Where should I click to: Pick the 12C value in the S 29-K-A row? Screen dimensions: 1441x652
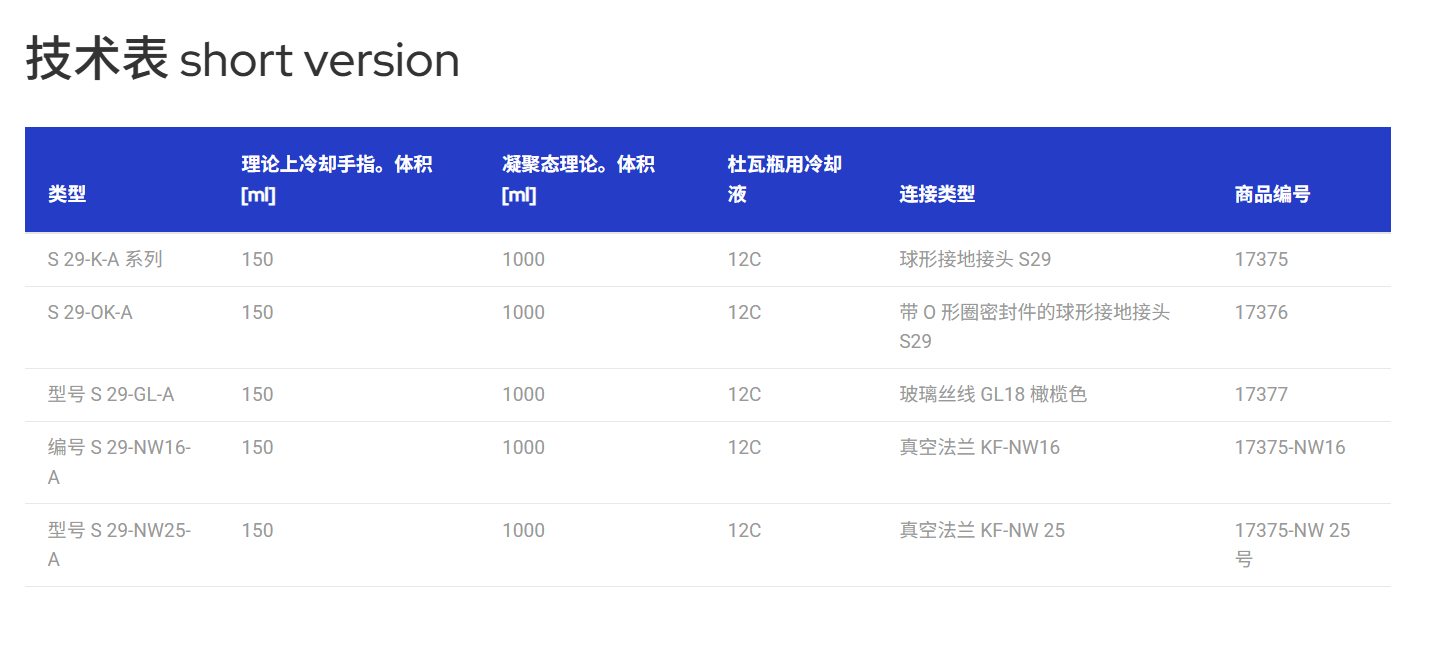pos(744,260)
